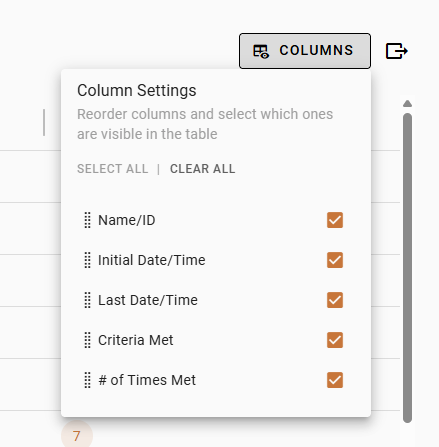Toggle the Initial Date/Time checkbox off
This screenshot has height=447, width=439.
coord(335,260)
